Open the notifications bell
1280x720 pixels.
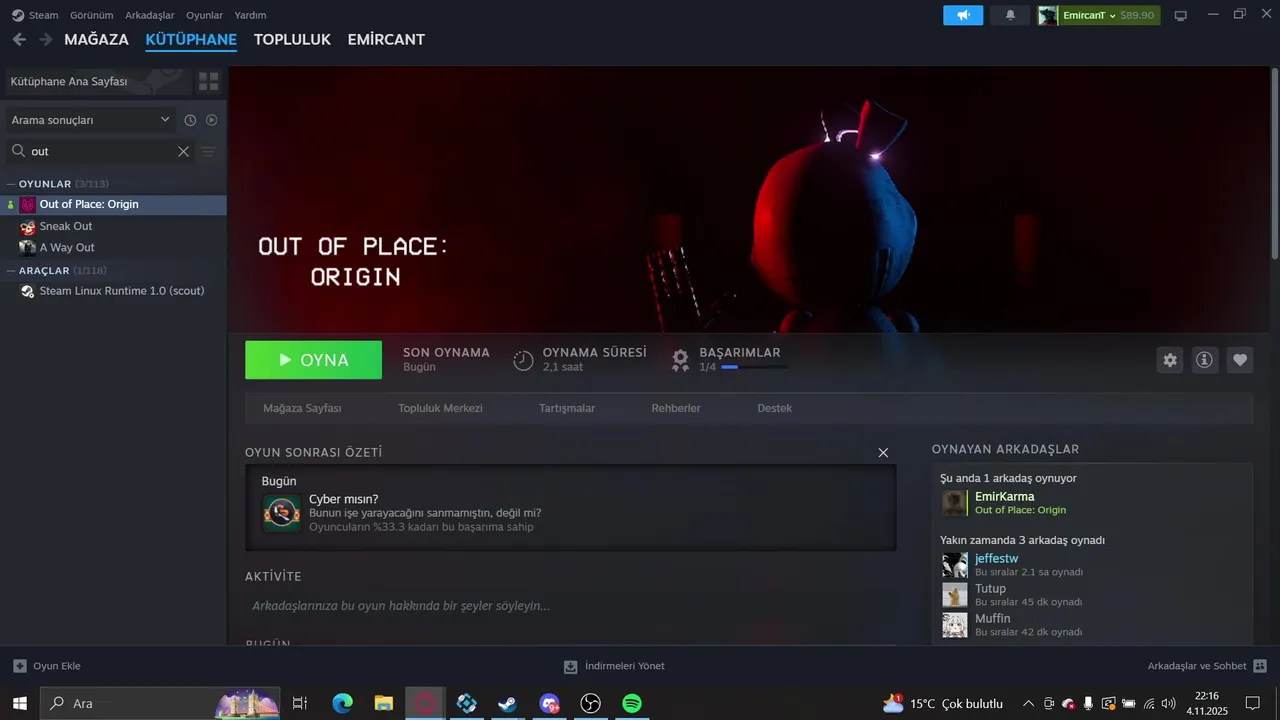[1010, 15]
